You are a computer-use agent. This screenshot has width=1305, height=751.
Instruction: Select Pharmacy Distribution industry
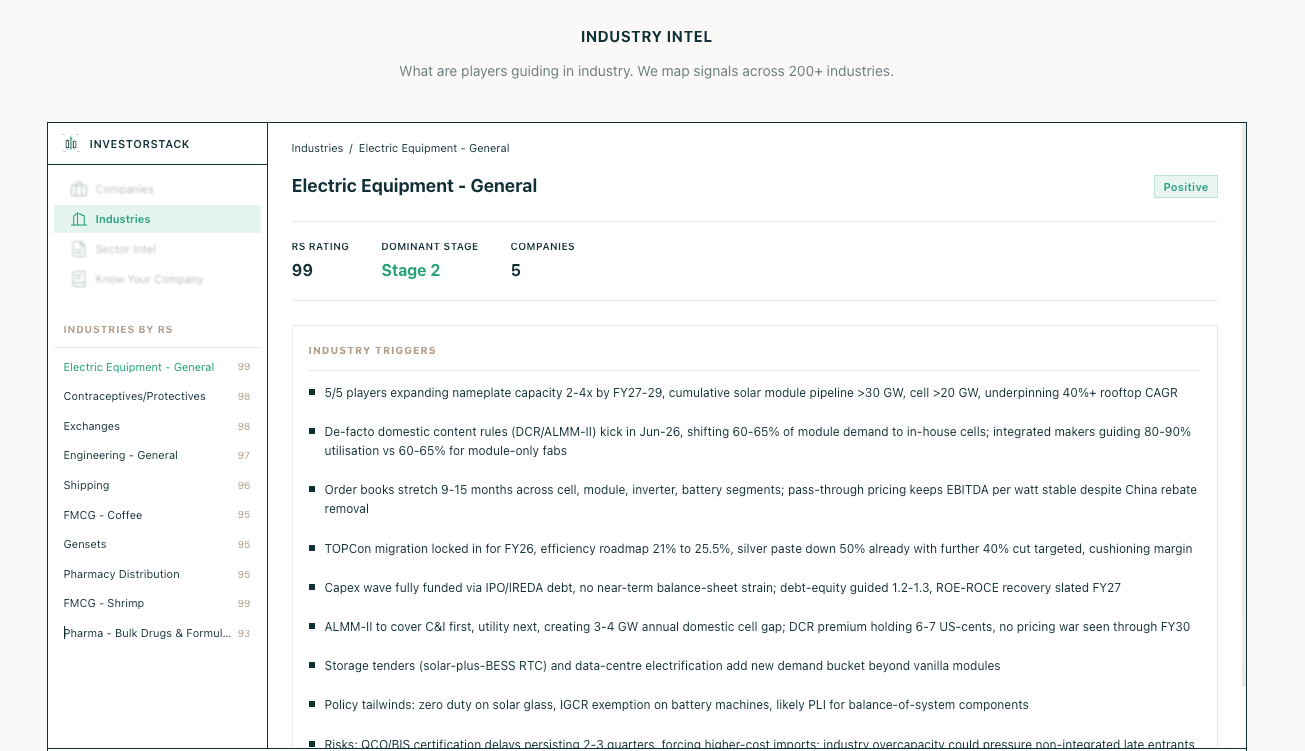click(157, 574)
